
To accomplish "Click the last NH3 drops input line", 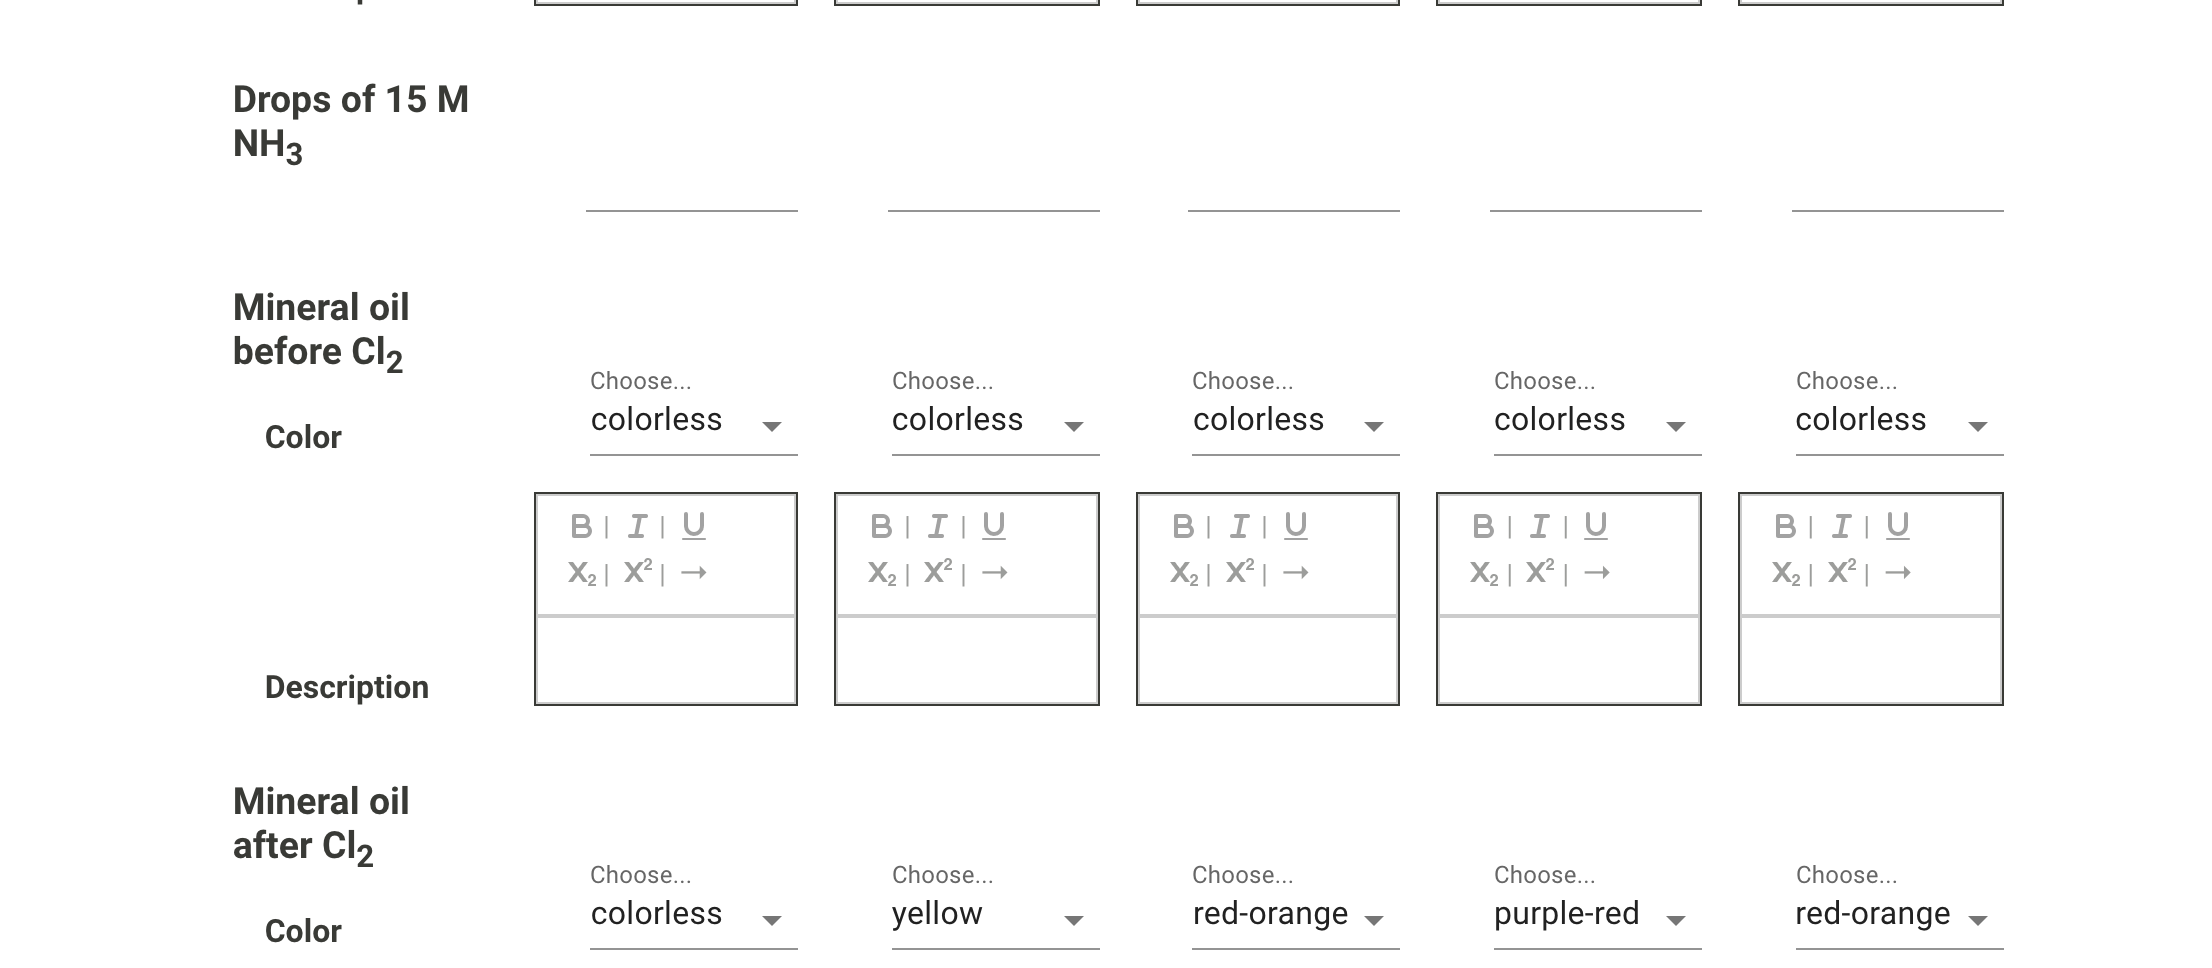I will click(1898, 211).
